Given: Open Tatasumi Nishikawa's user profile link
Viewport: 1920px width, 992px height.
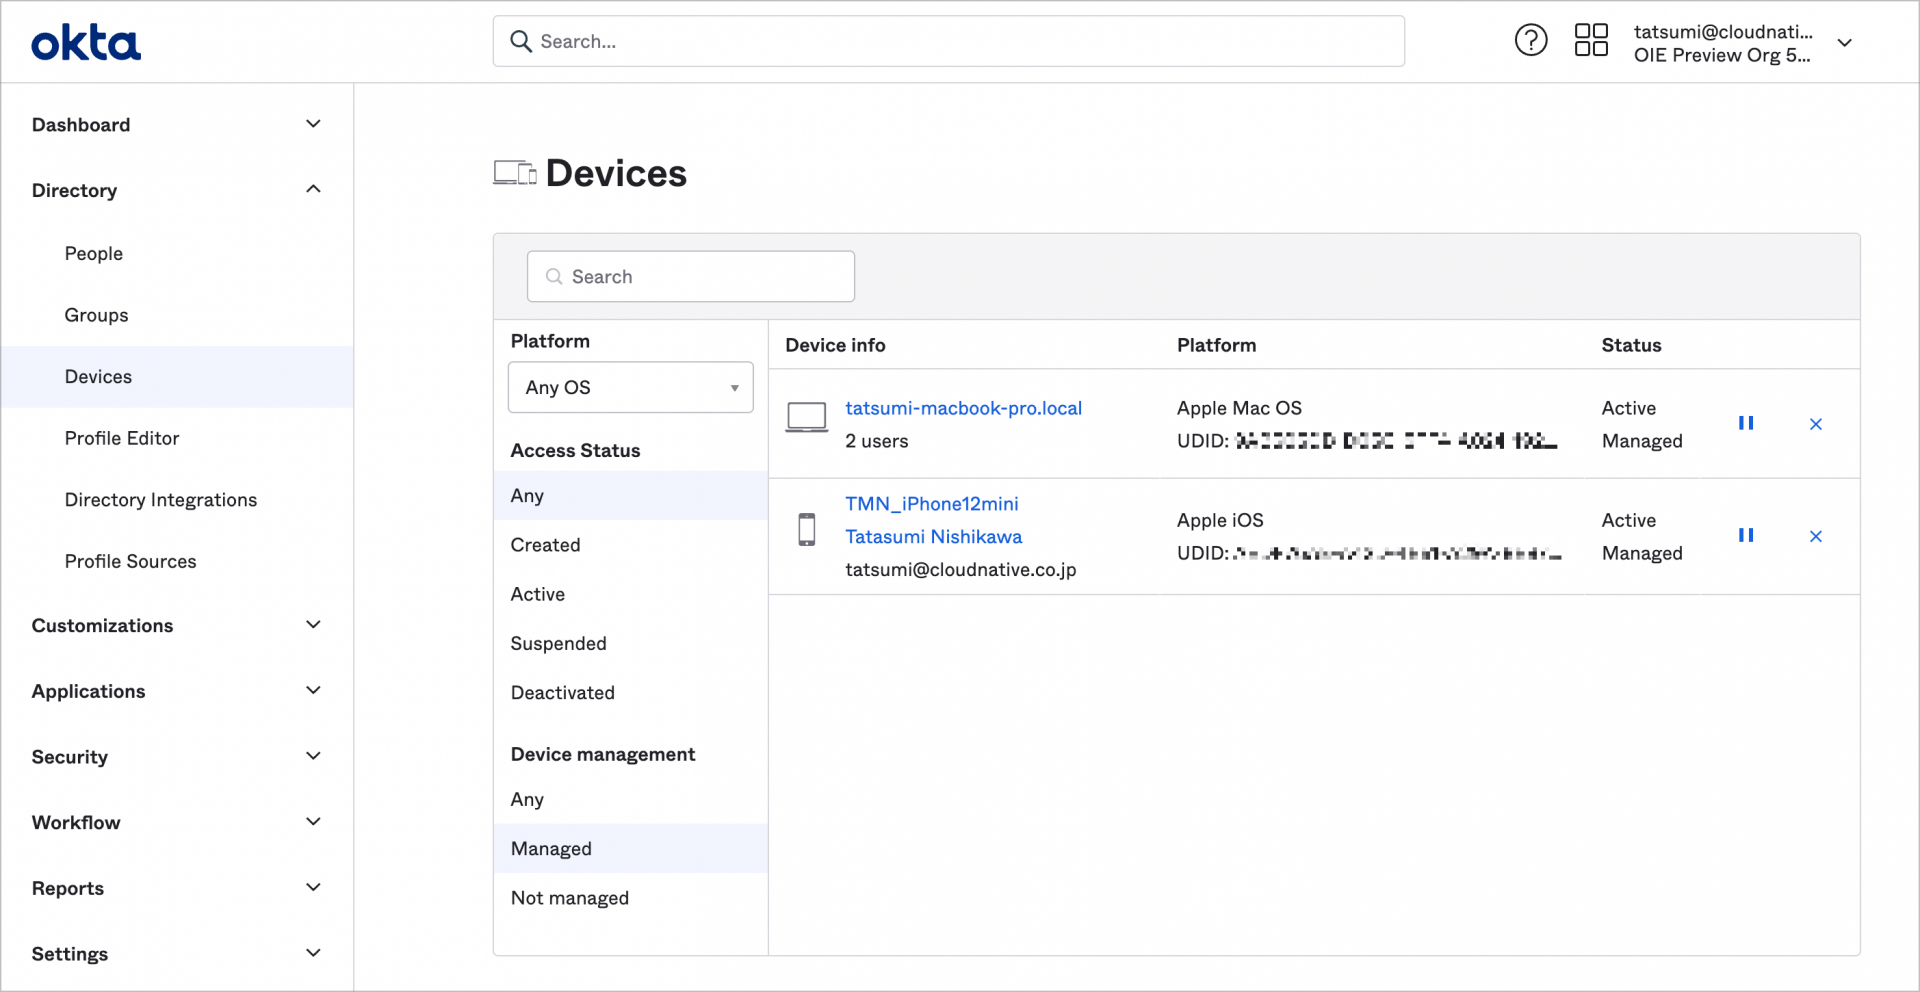Looking at the screenshot, I should 933,536.
